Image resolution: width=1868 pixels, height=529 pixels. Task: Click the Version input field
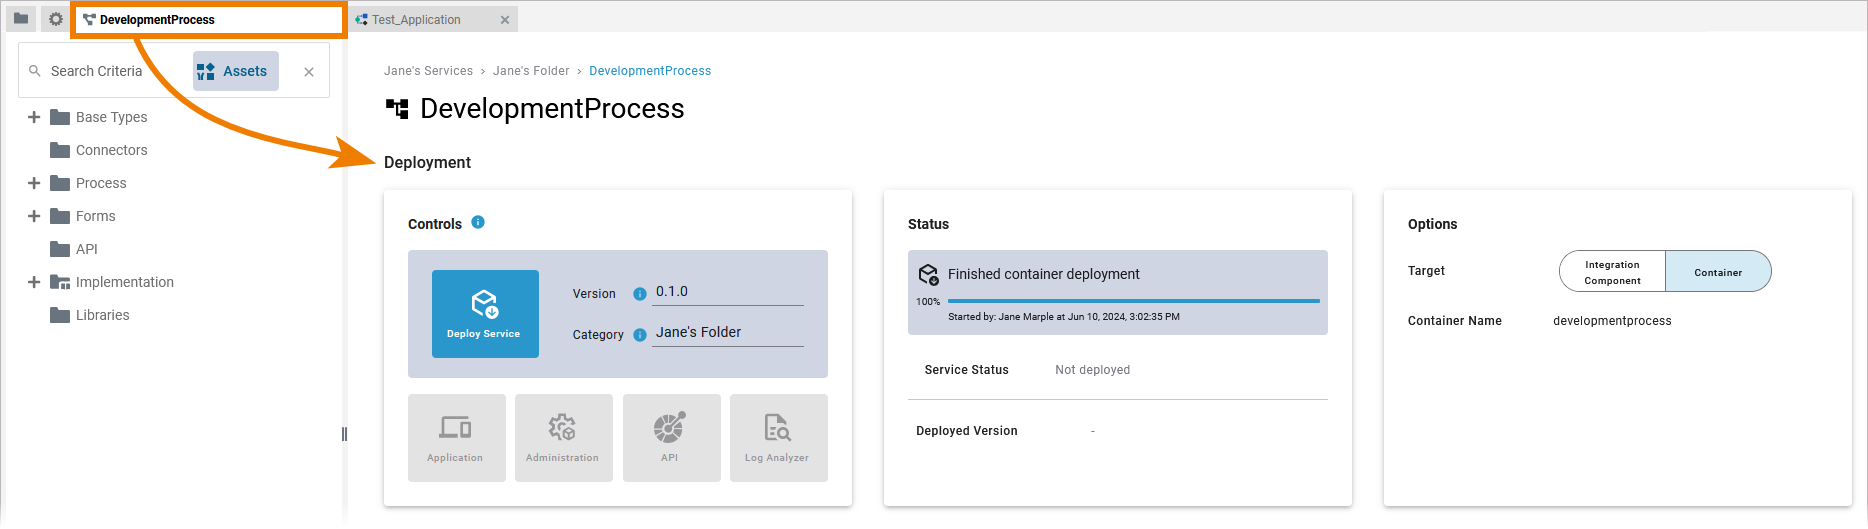727,292
